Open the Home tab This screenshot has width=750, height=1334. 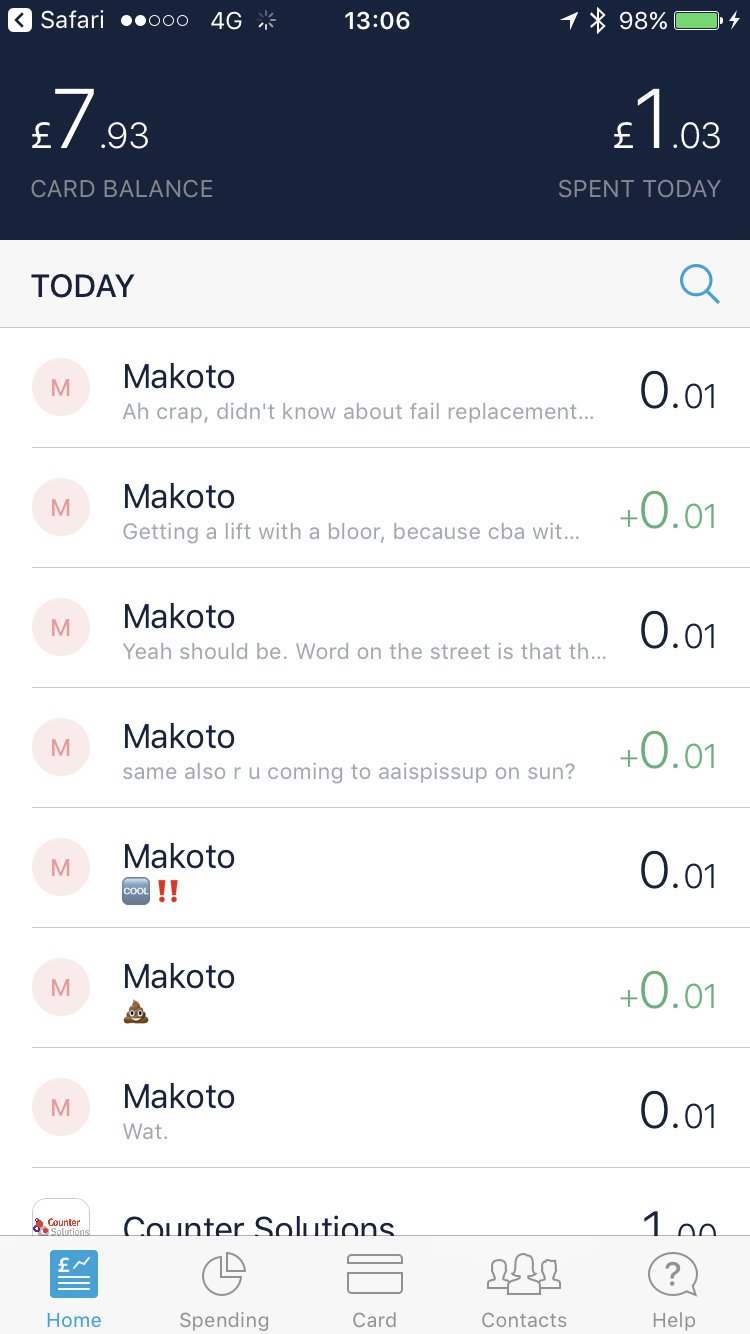click(74, 1290)
